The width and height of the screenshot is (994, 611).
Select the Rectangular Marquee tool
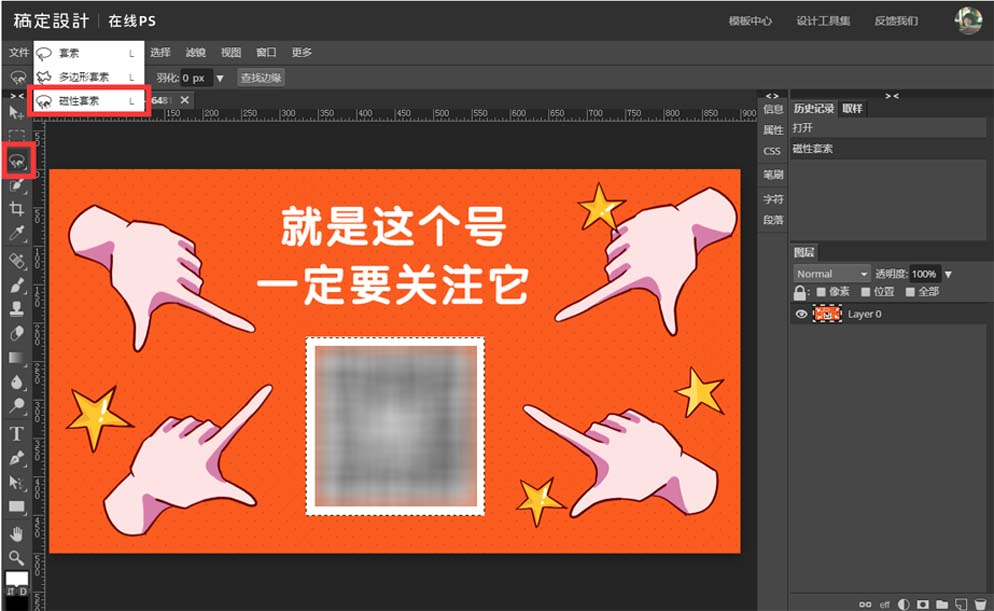pyautogui.click(x=16, y=136)
